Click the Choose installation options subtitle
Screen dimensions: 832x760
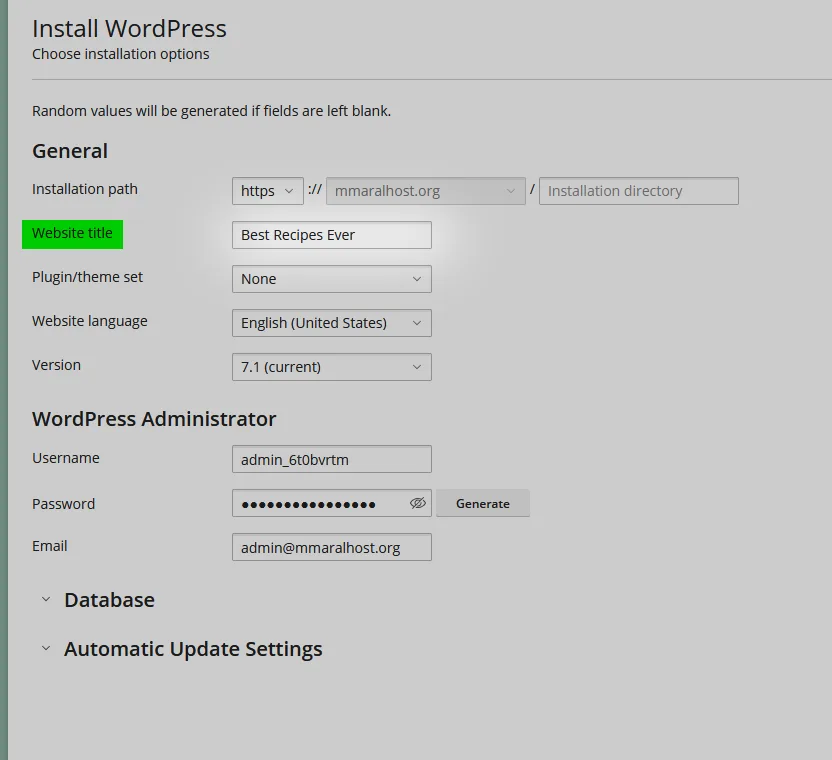pos(120,54)
